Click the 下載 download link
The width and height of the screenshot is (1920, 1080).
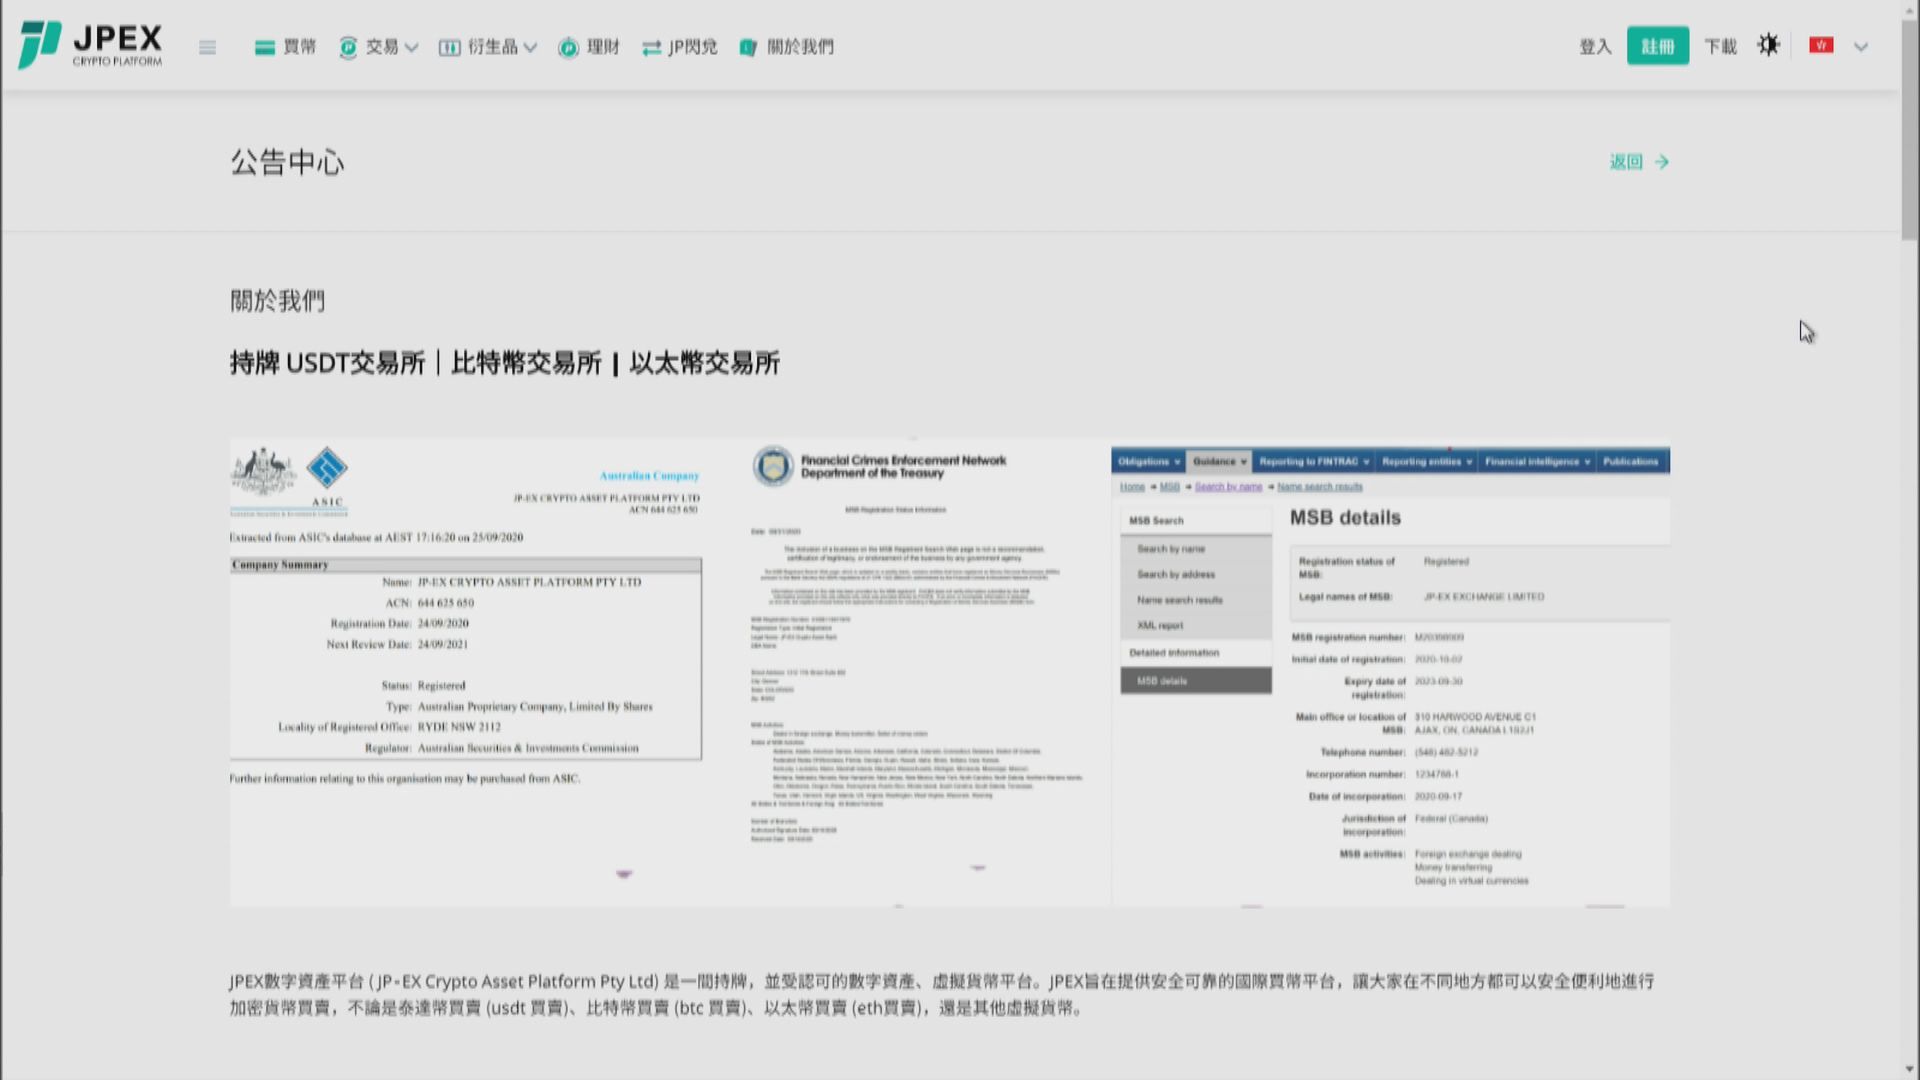coord(1721,46)
